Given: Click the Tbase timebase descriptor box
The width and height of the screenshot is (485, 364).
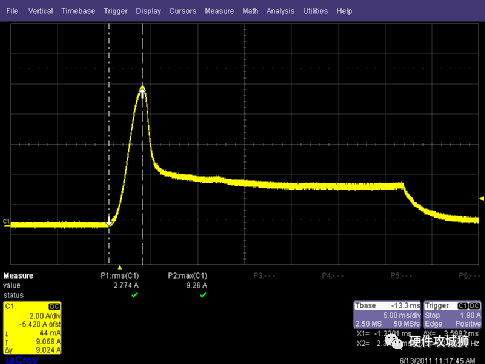Looking at the screenshot, I should click(387, 315).
